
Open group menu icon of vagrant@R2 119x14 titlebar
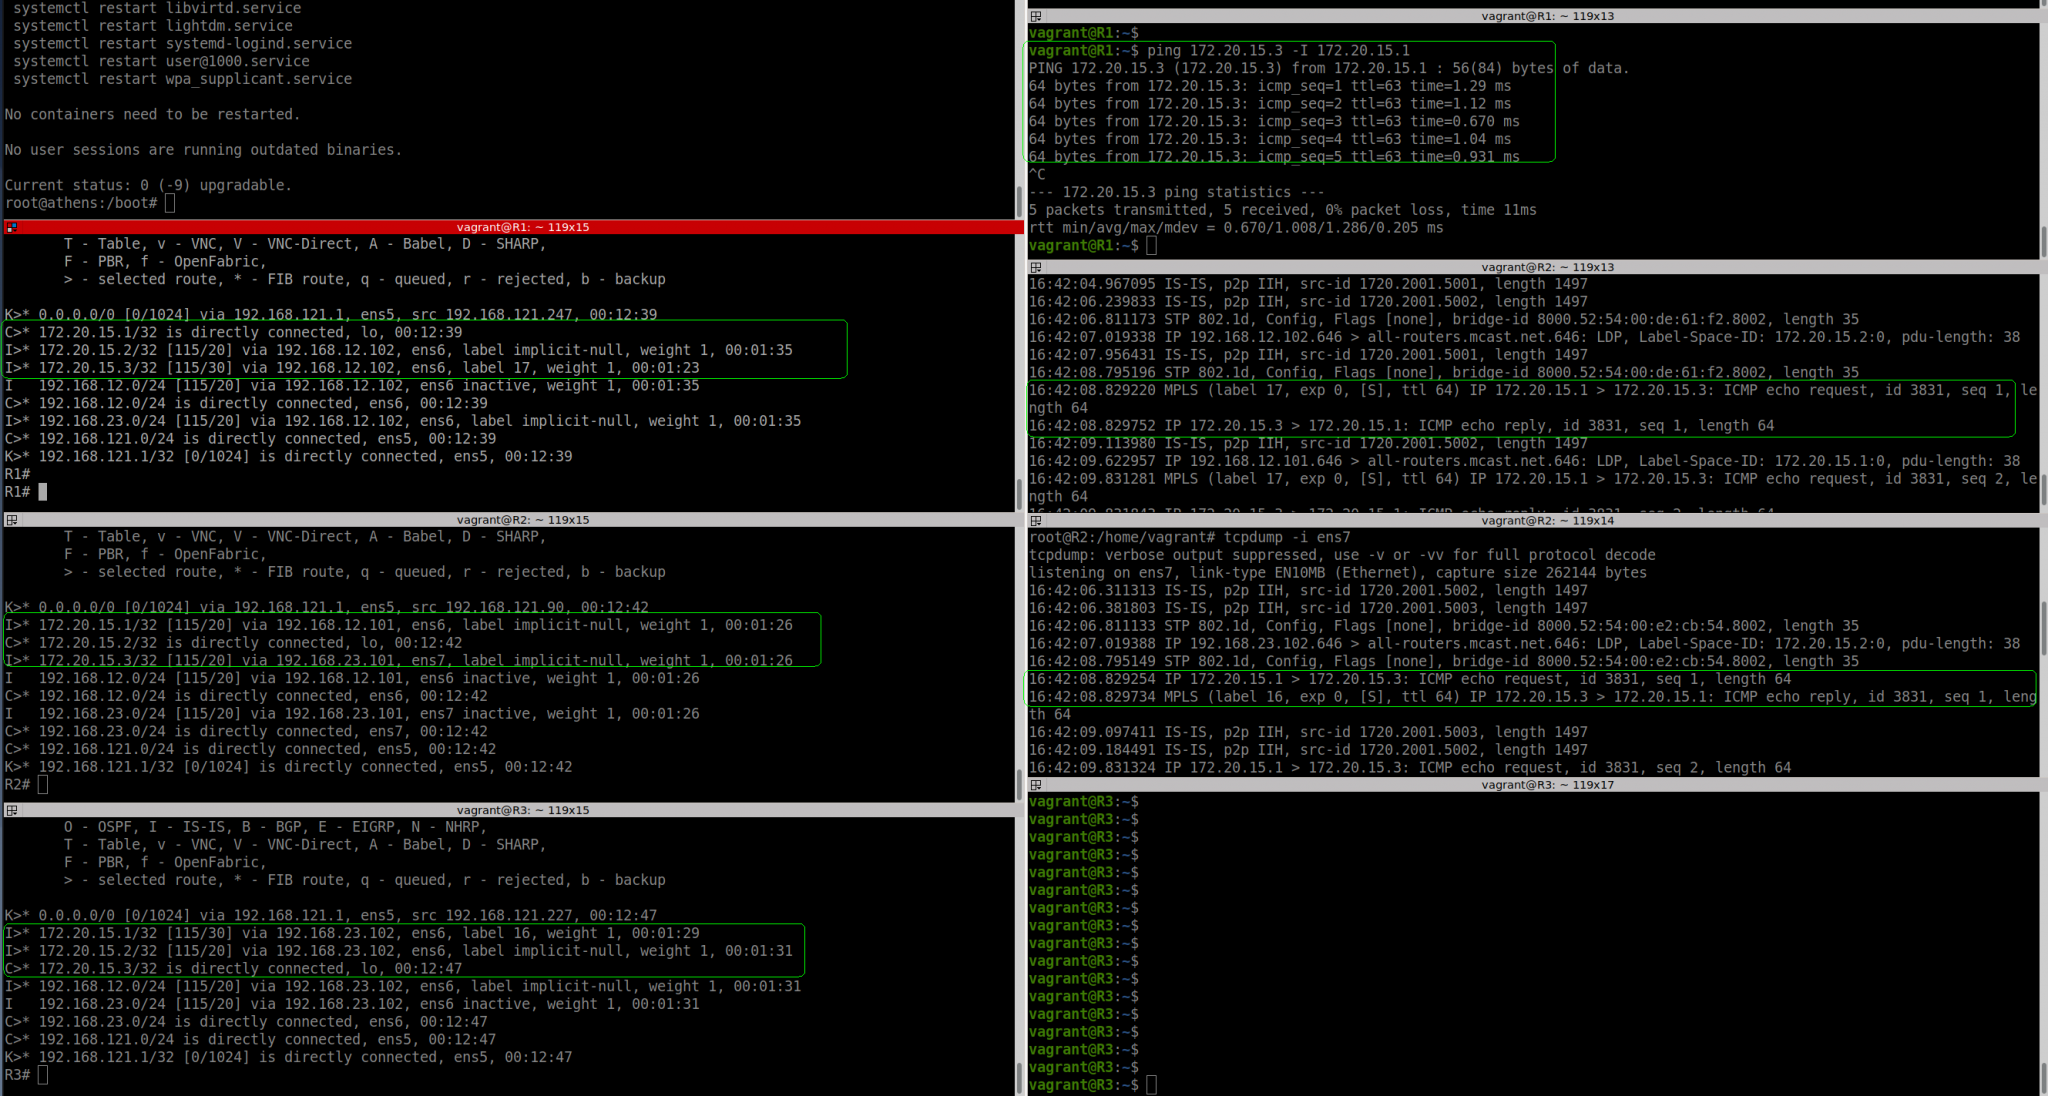[1036, 520]
